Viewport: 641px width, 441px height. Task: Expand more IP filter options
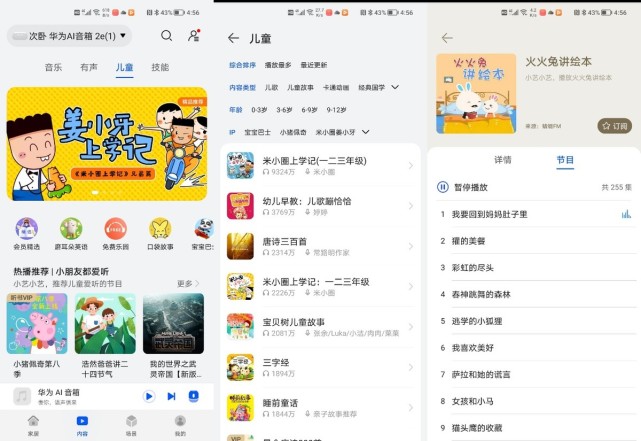[365, 132]
